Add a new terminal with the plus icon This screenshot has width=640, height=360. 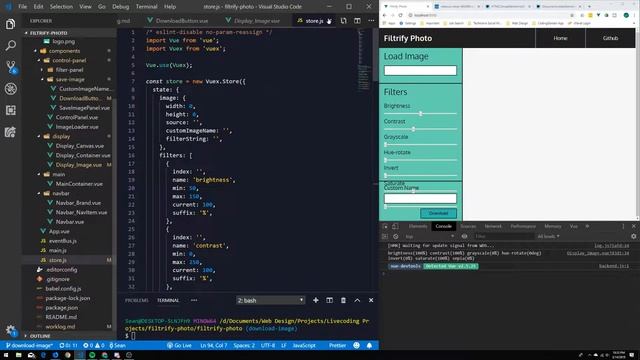click(316, 300)
